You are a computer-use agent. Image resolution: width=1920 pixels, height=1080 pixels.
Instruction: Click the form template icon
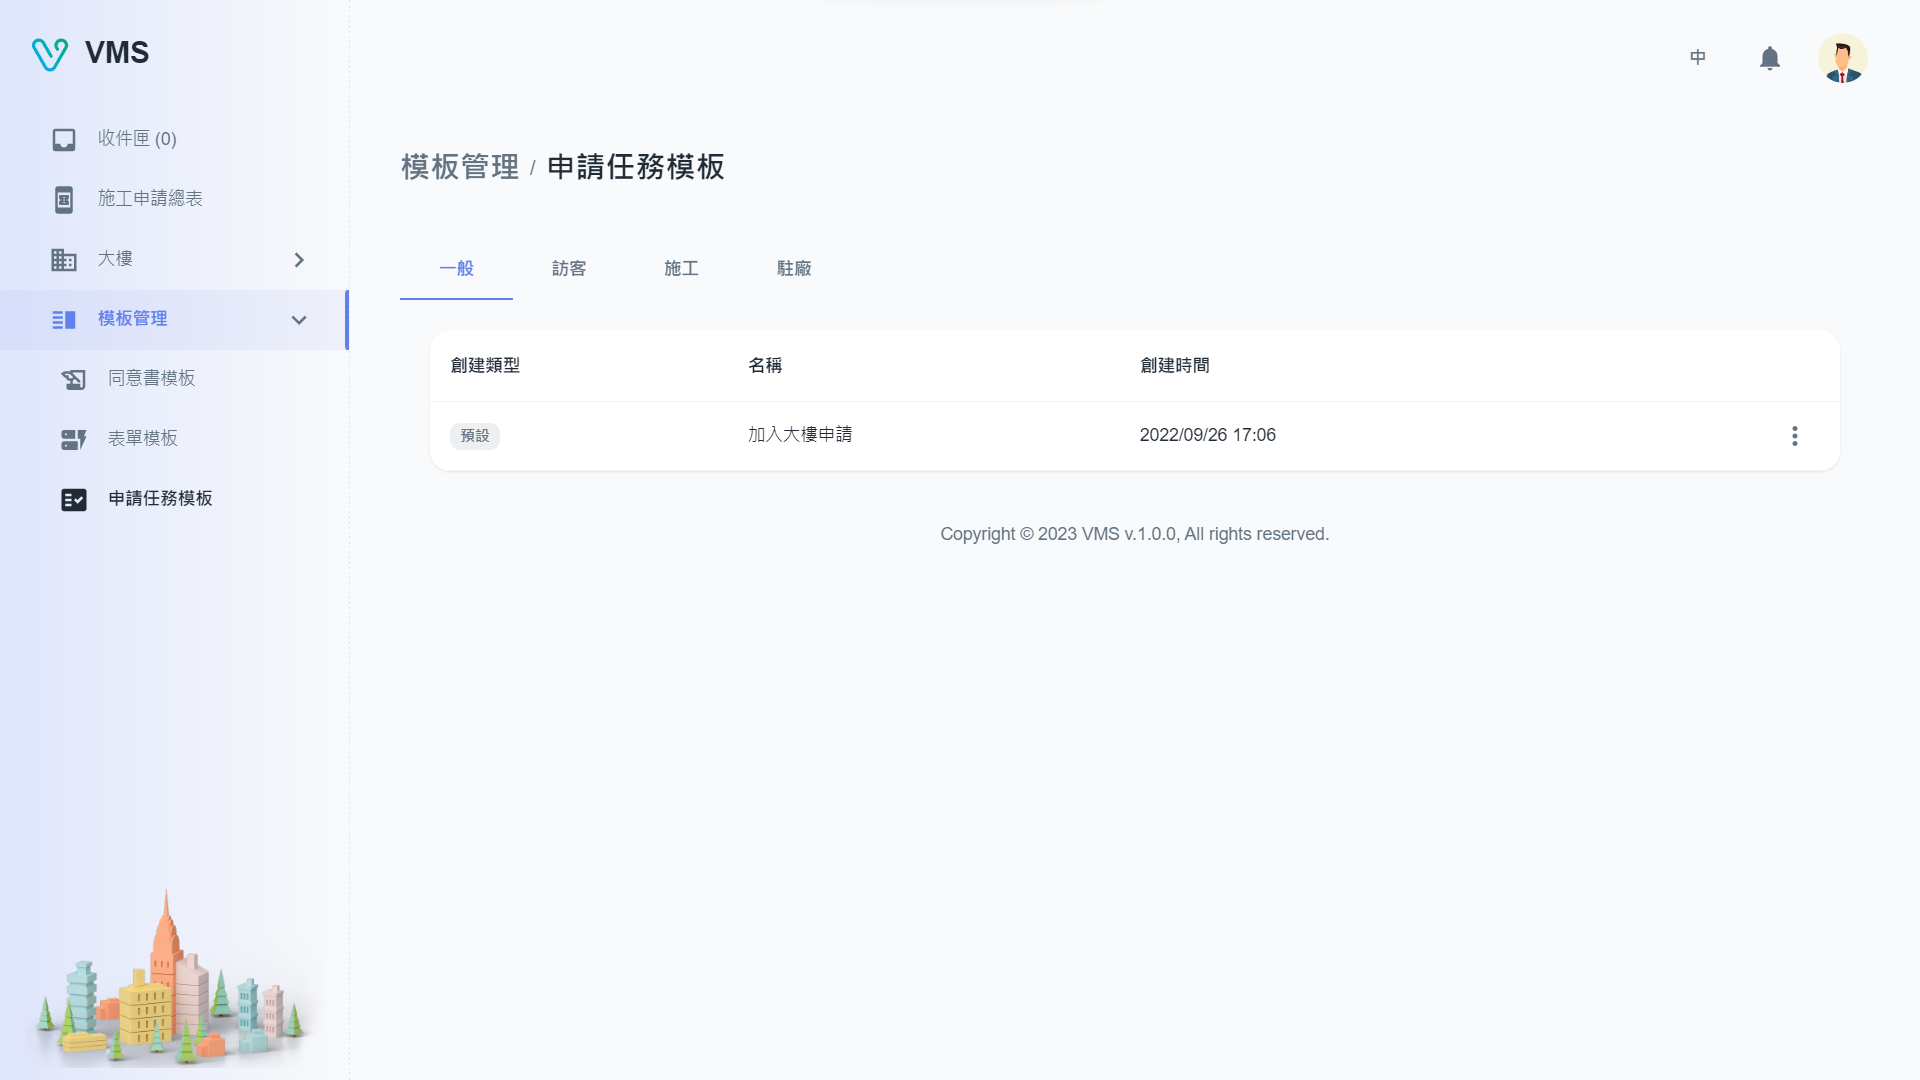[x=74, y=440]
